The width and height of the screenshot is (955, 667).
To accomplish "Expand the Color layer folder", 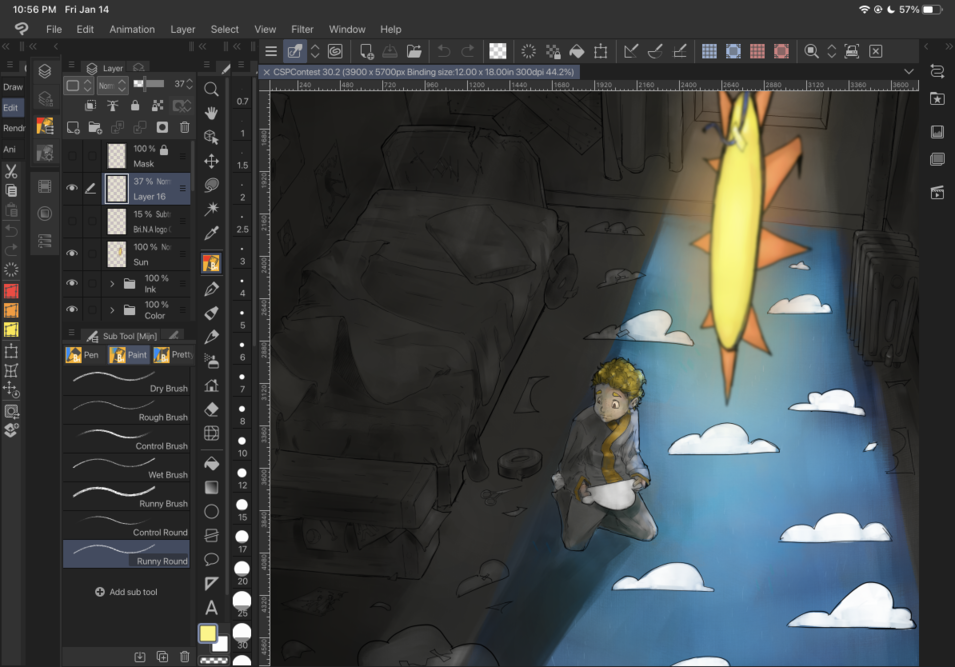I will coord(114,308).
